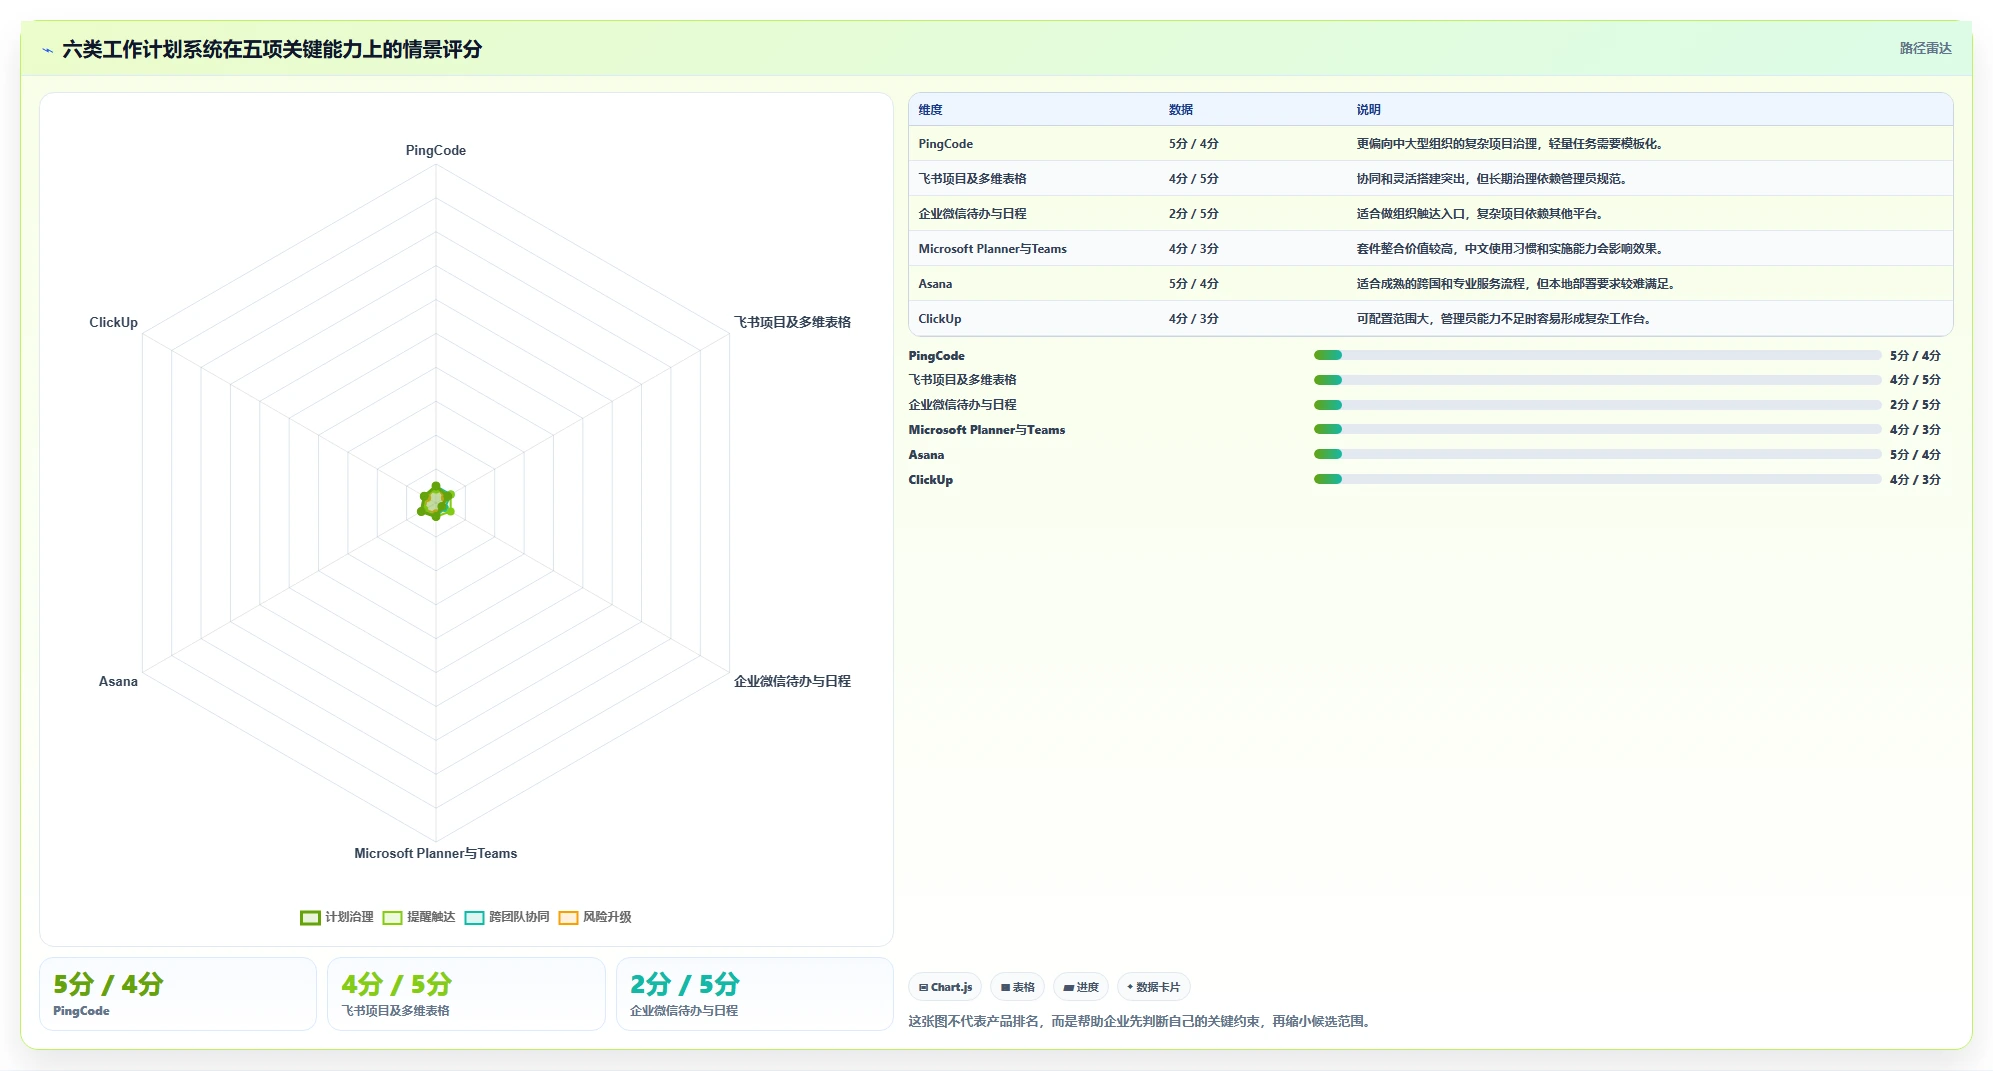Click the 4分 / 3分 value beside ClickUp bar
Screen dimensions: 1993x1071
click(1915, 480)
